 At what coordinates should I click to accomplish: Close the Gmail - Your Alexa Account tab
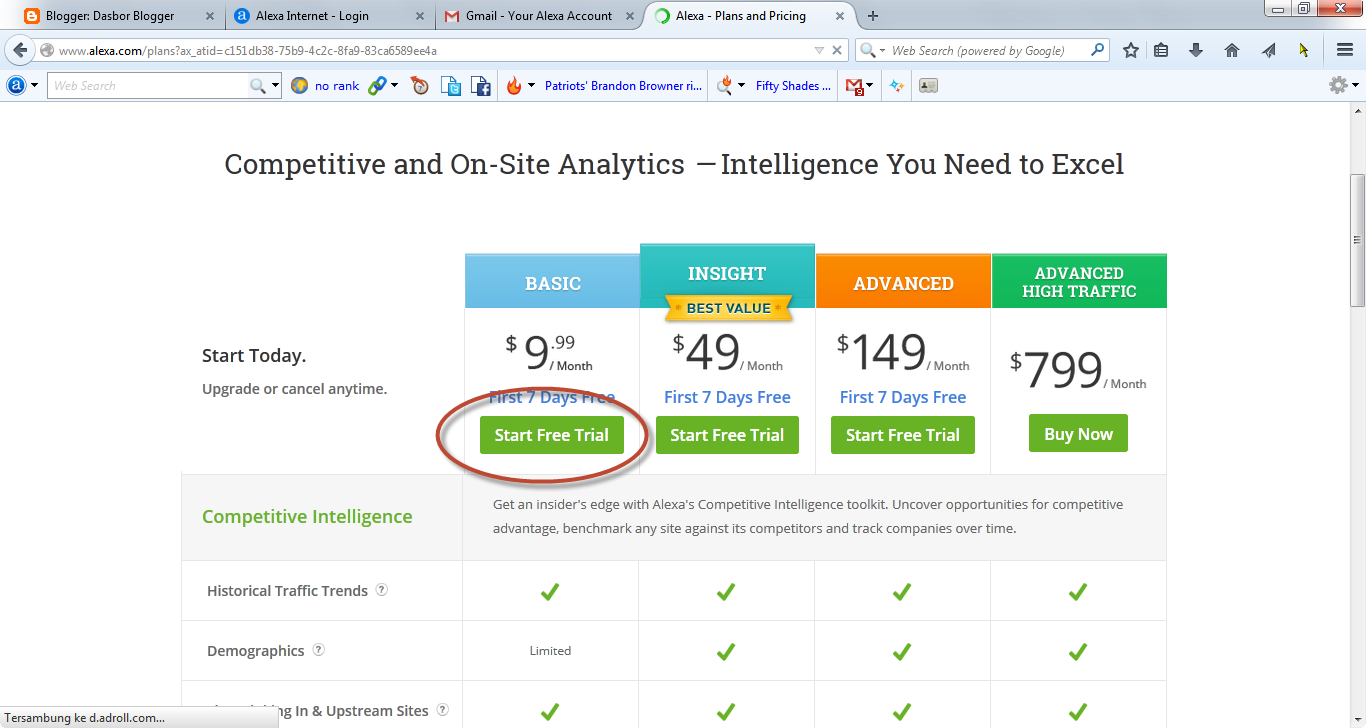coord(629,16)
